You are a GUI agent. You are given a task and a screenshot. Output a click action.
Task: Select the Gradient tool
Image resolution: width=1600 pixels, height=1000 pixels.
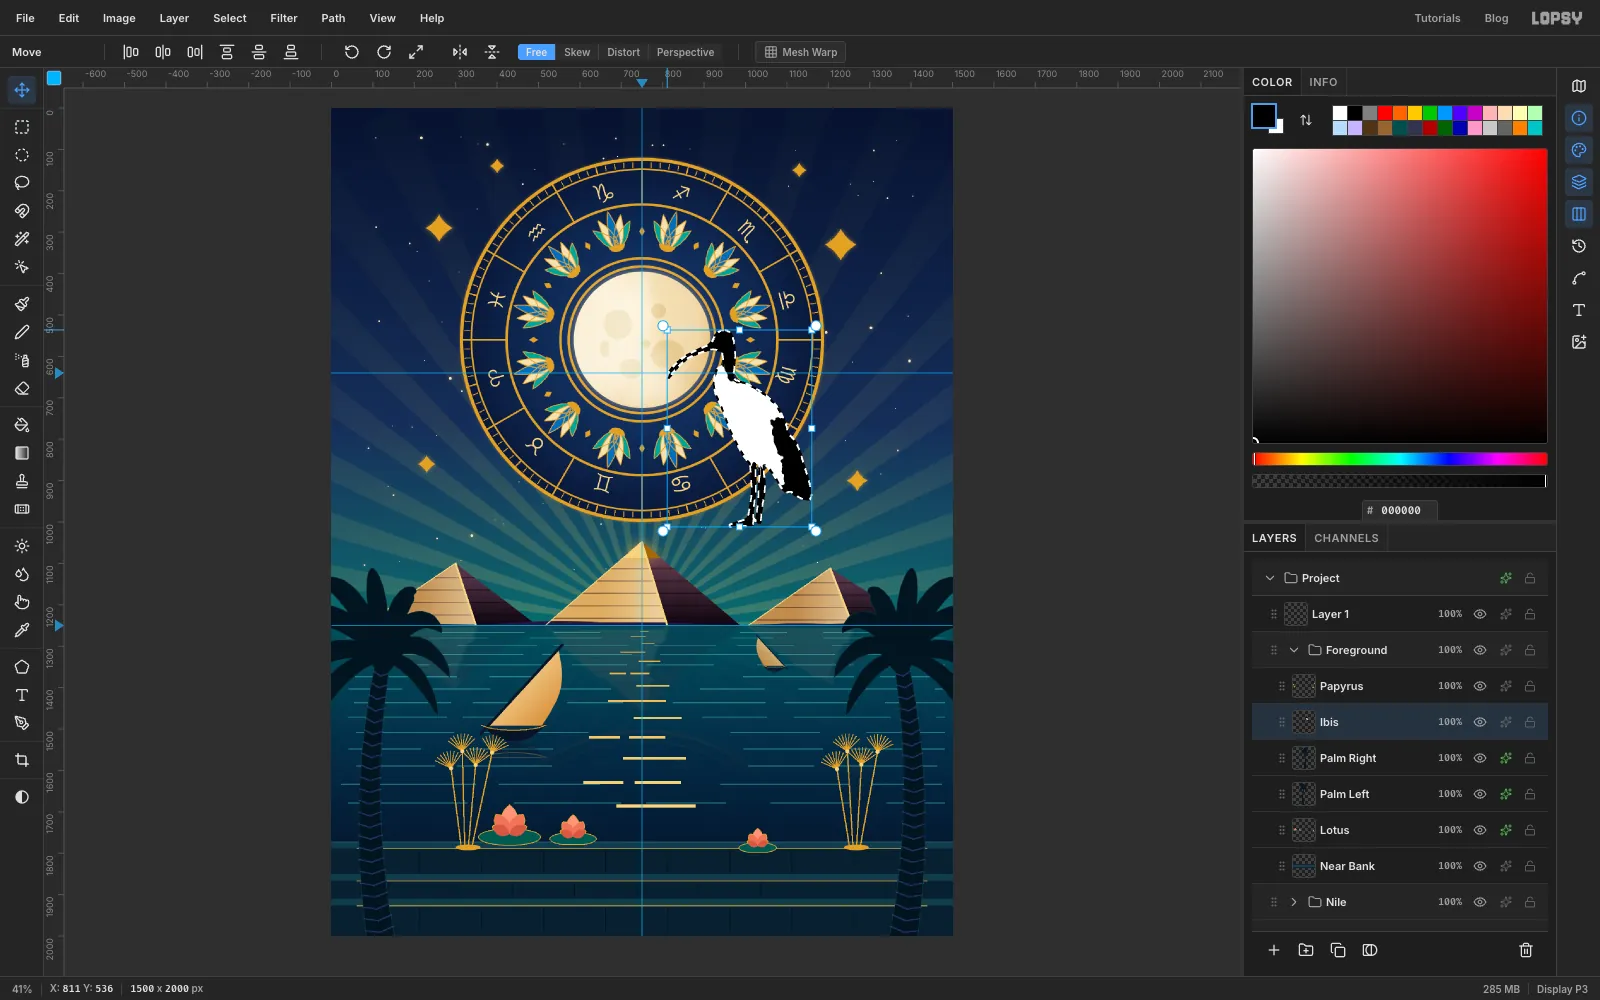pyautogui.click(x=22, y=453)
